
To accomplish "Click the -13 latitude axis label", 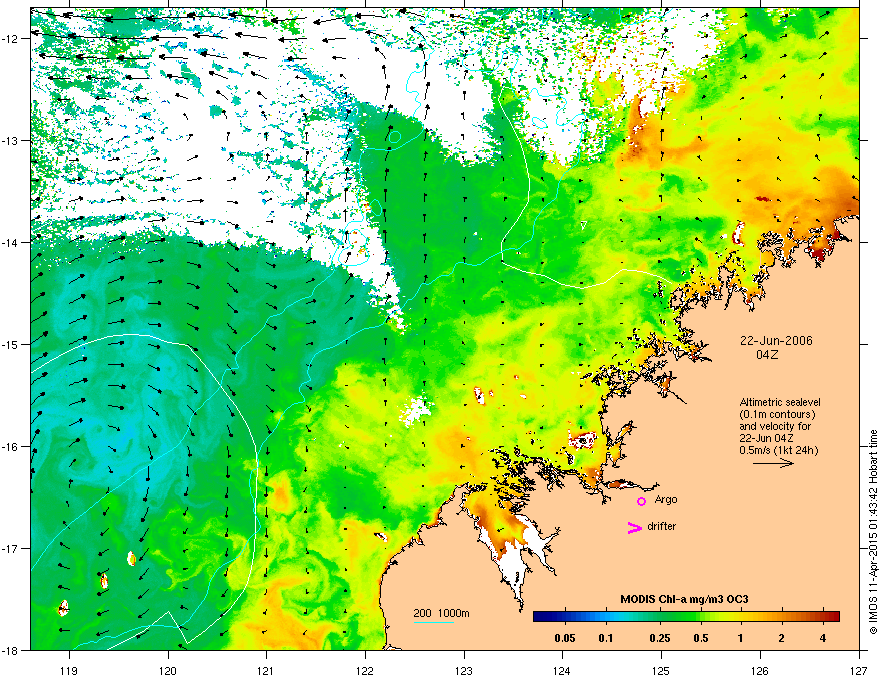I will pyautogui.click(x=11, y=140).
